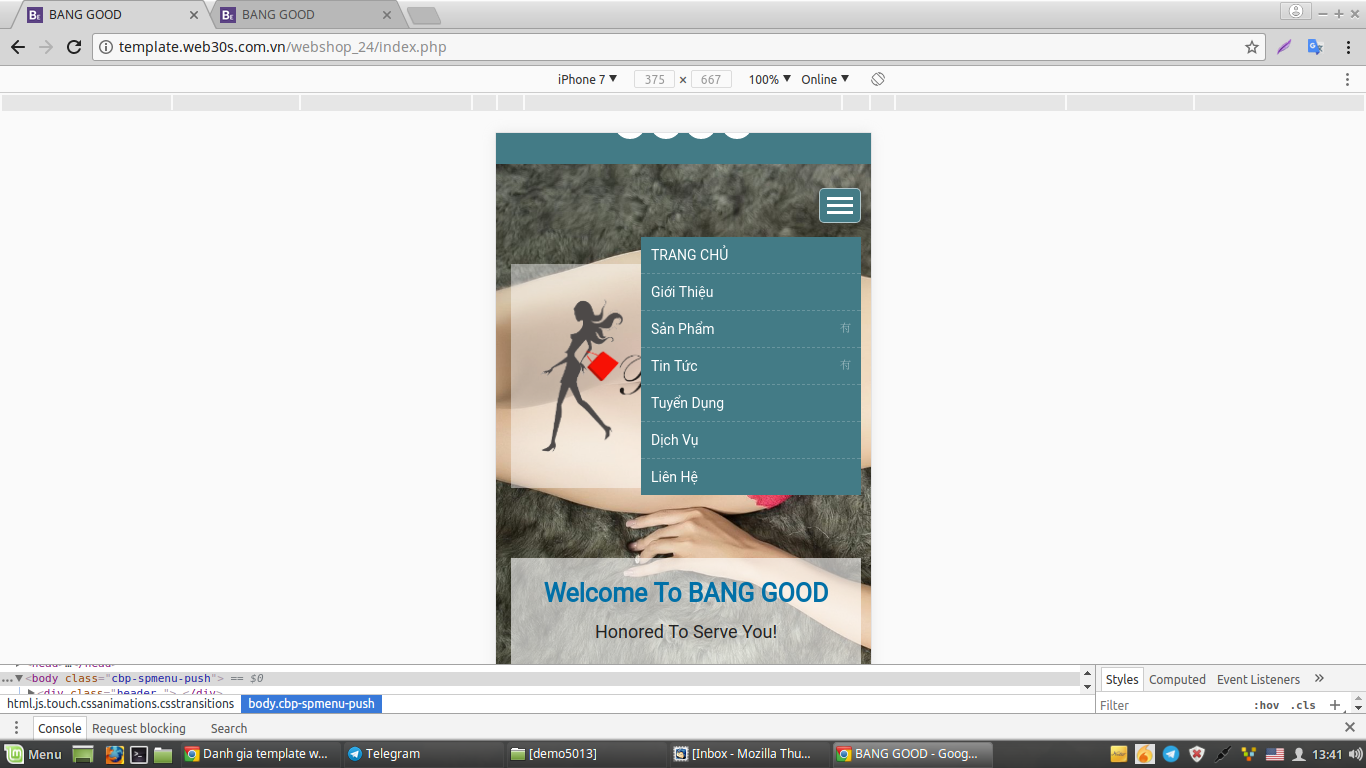Switch to the Inbox Mozilla Thunderbird taskbar window
1366x768 pixels.
748,754
